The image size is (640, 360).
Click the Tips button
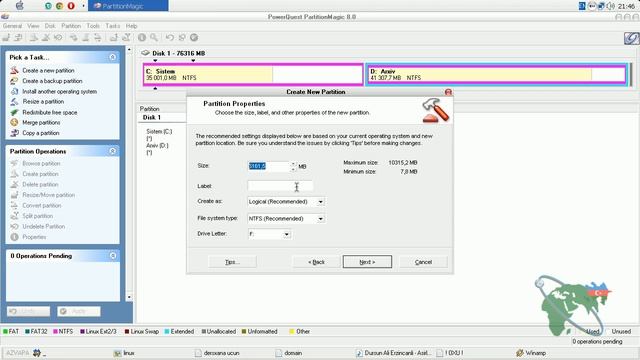click(x=232, y=262)
